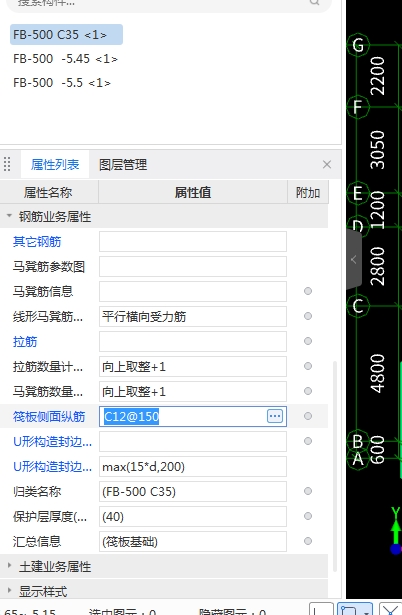The height and width of the screenshot is (615, 402).
Task: Click 属性名称 column header
Action: (48, 192)
